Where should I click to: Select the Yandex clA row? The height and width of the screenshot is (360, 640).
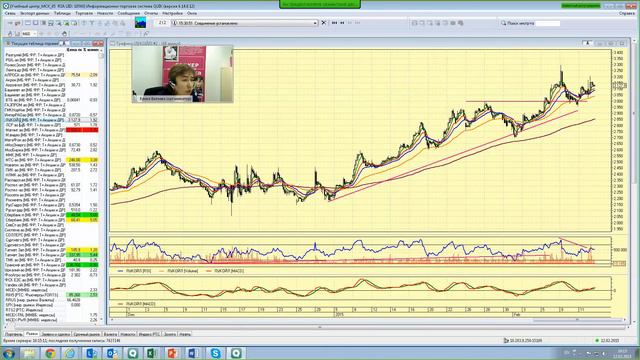pos(51,285)
